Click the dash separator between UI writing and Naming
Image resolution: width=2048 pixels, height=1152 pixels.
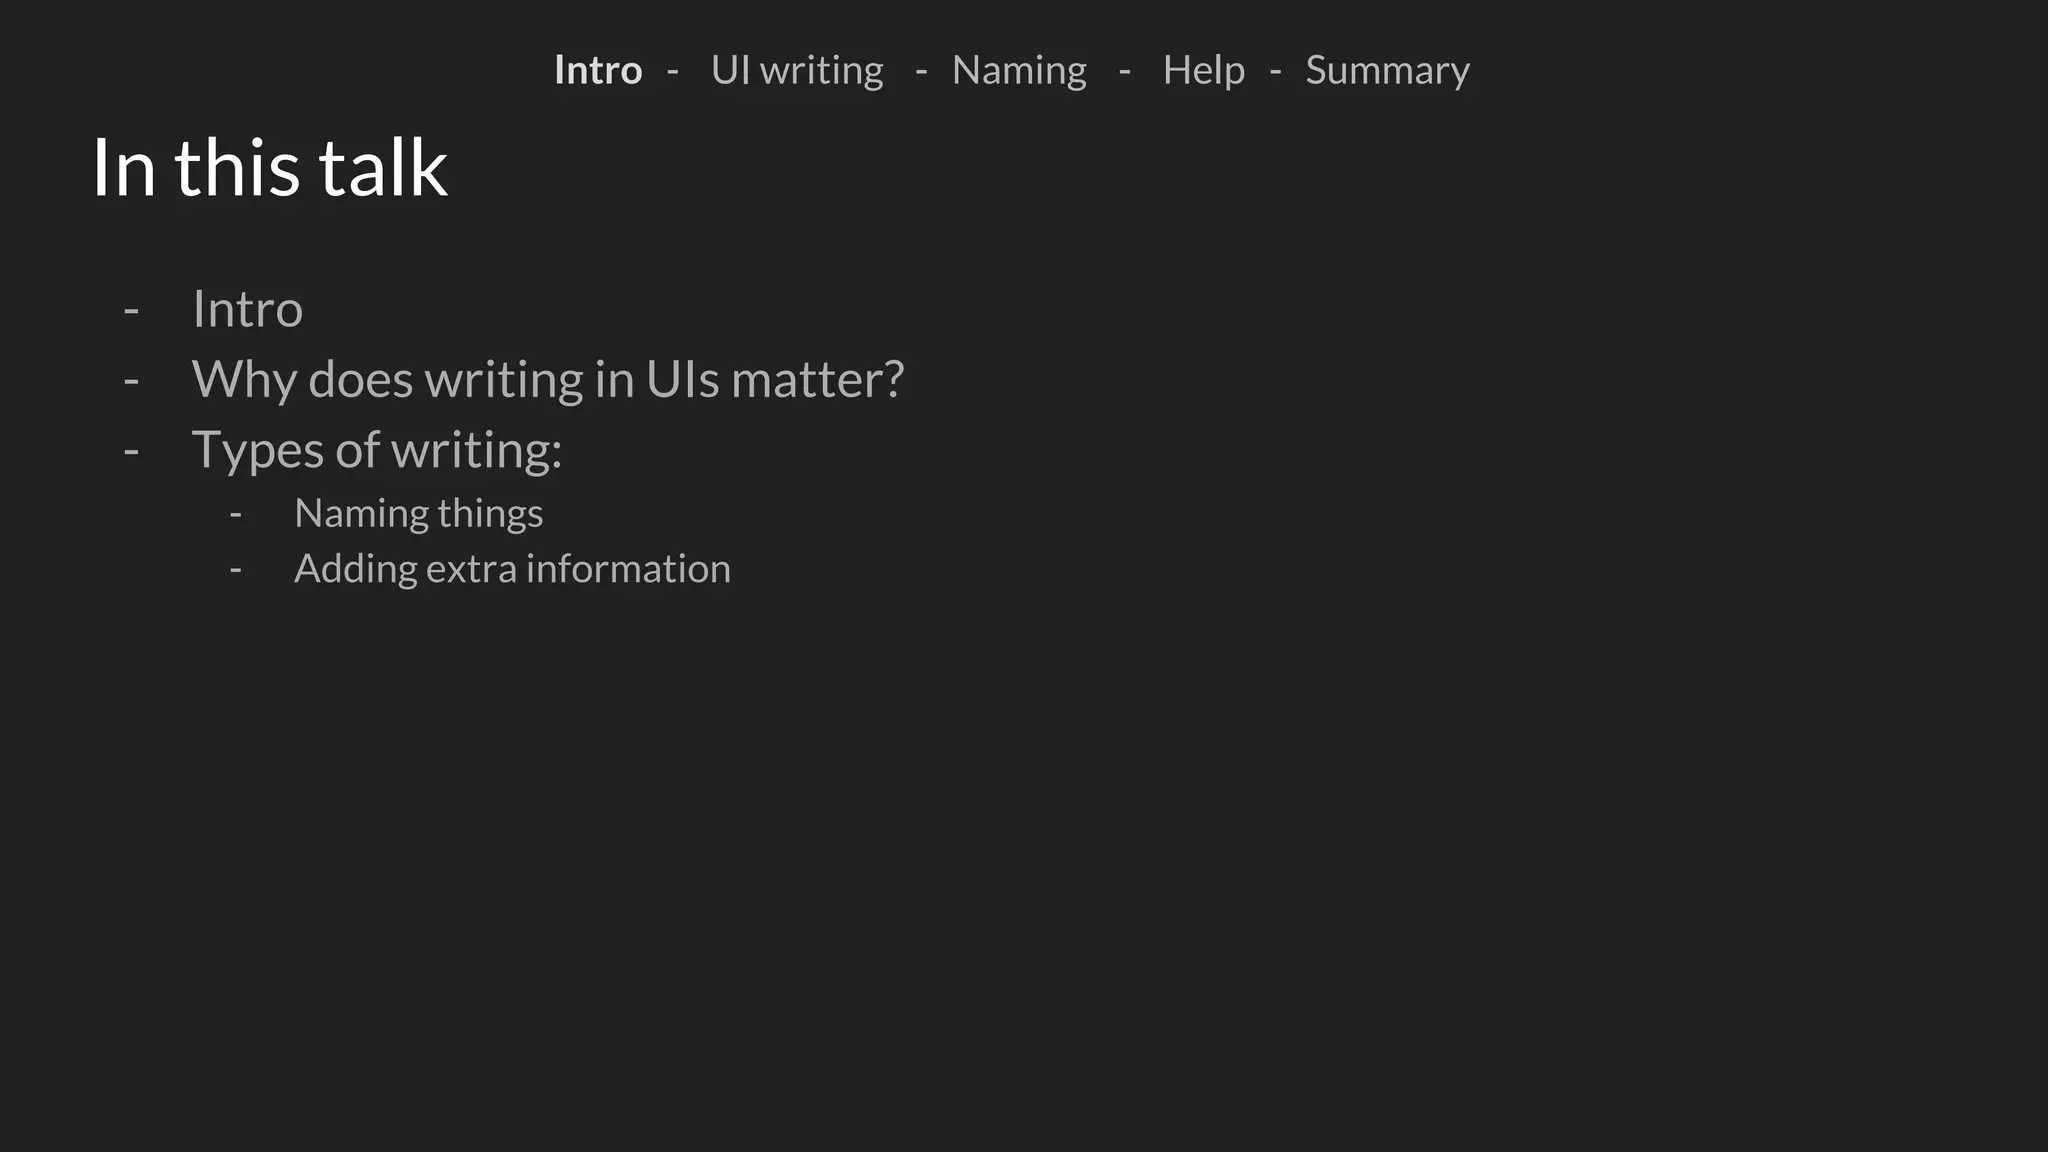click(x=921, y=71)
